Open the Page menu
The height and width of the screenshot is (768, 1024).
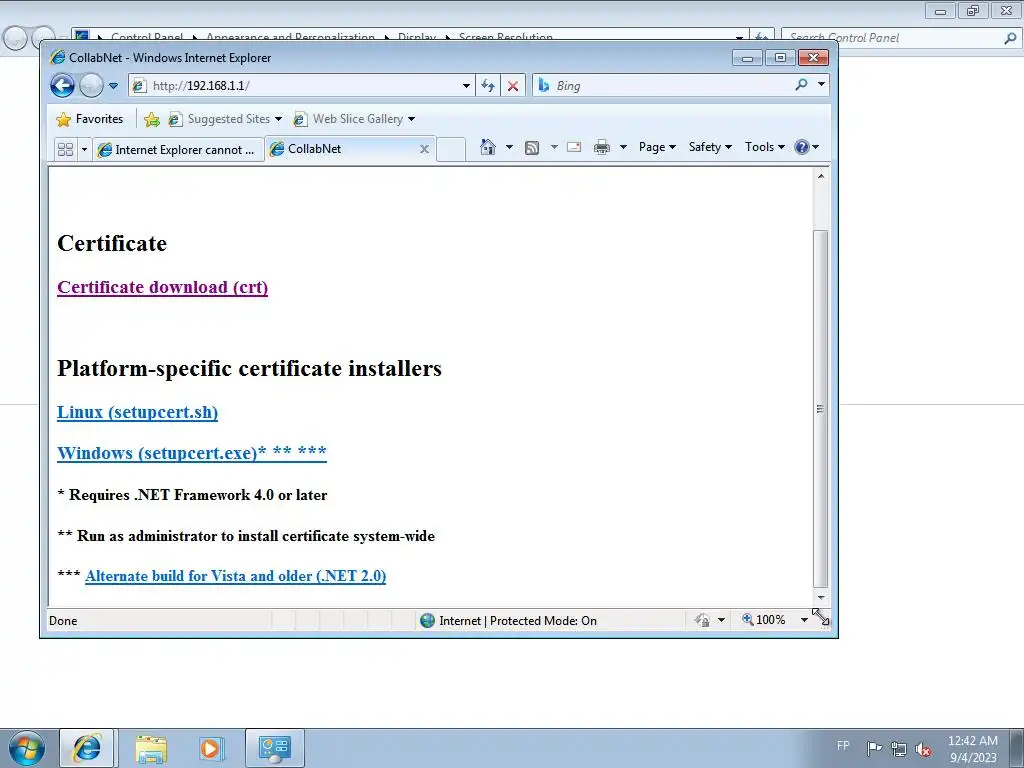click(x=657, y=147)
